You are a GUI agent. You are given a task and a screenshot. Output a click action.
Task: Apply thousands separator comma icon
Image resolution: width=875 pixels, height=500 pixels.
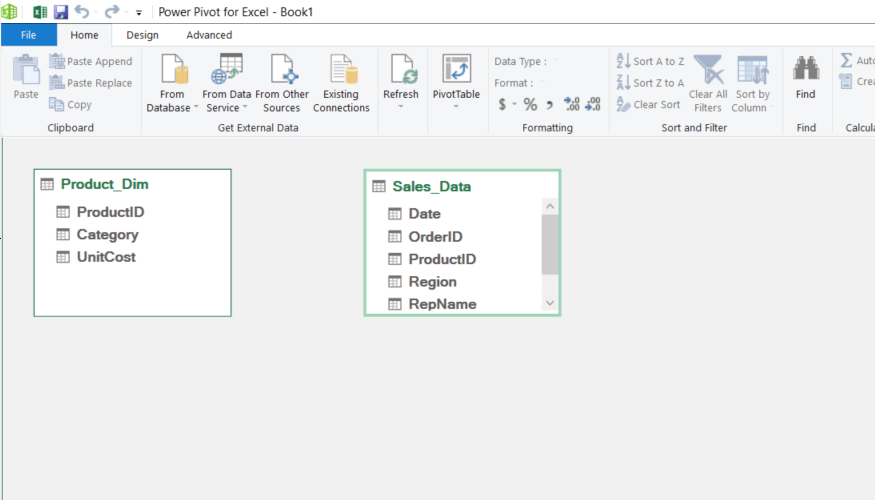pyautogui.click(x=550, y=104)
